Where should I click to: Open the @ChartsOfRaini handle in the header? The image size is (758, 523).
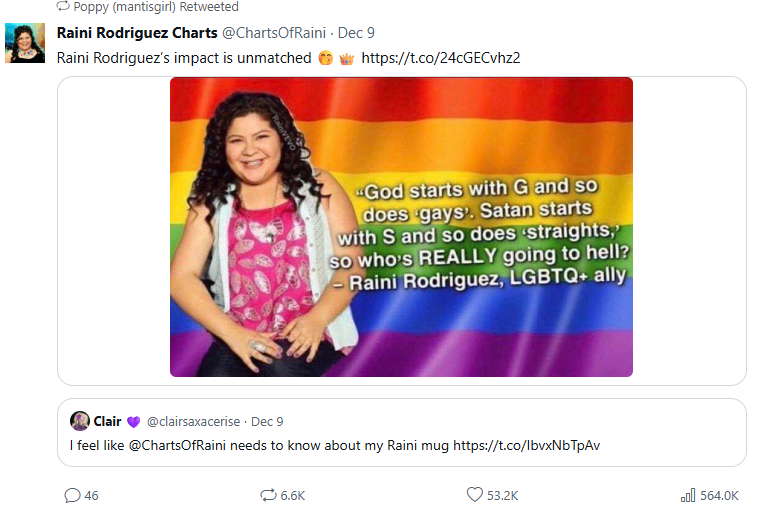(x=274, y=33)
